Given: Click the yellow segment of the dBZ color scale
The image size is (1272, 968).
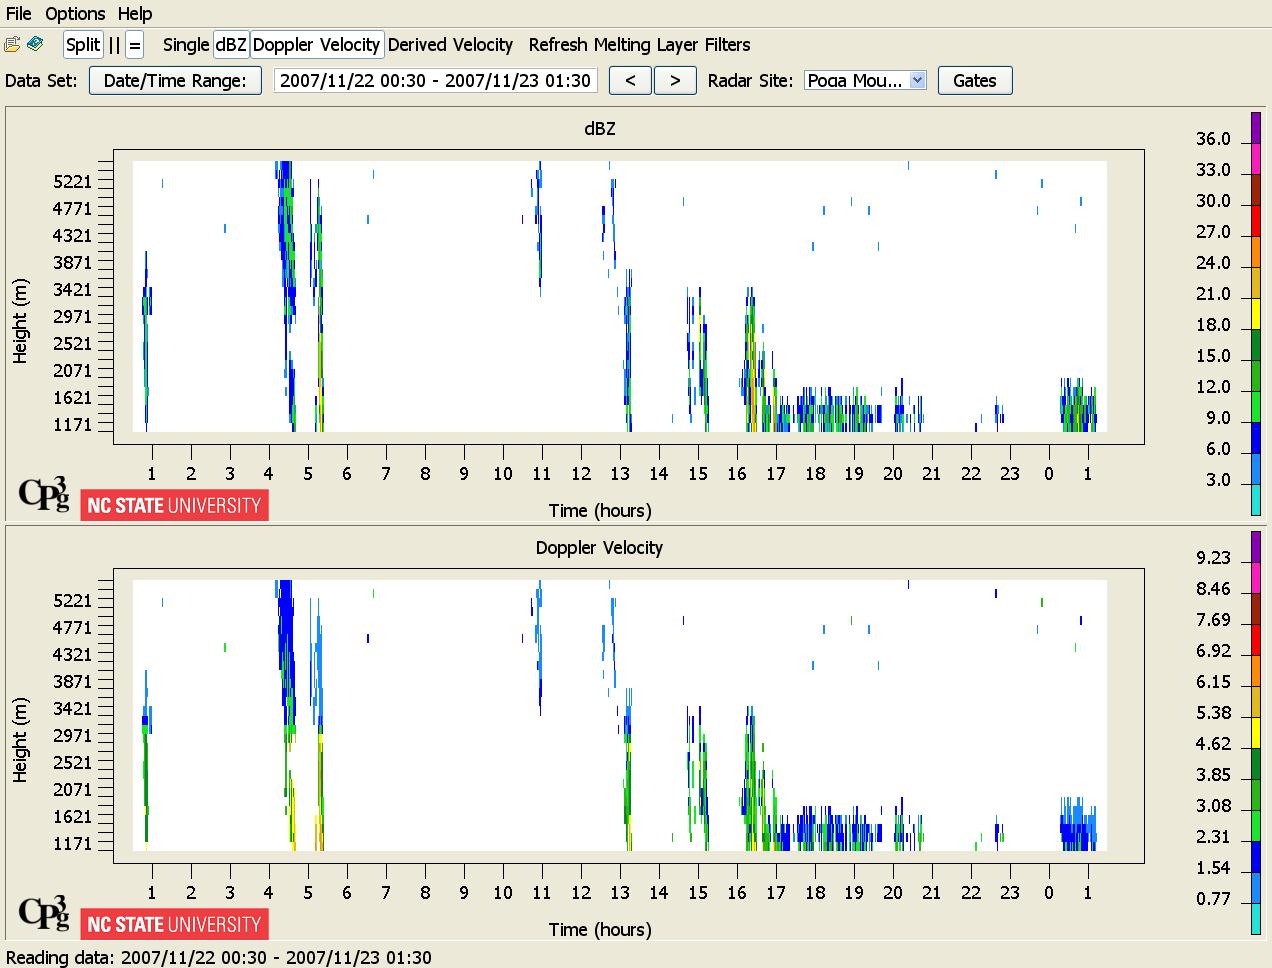Looking at the screenshot, I should click(x=1256, y=313).
